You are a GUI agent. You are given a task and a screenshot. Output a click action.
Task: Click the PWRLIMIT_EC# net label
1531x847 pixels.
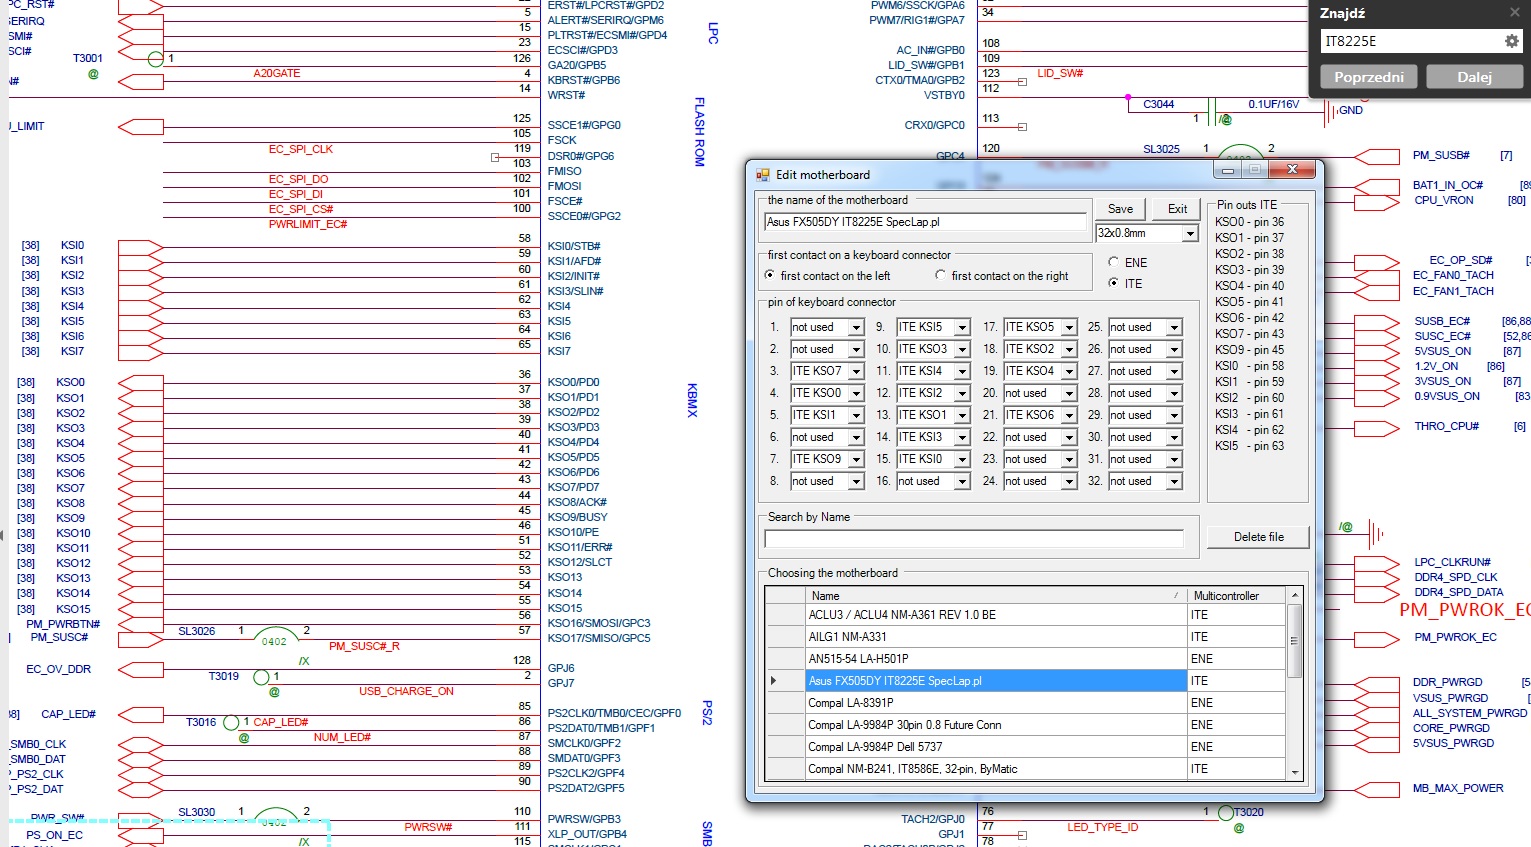pyautogui.click(x=308, y=224)
